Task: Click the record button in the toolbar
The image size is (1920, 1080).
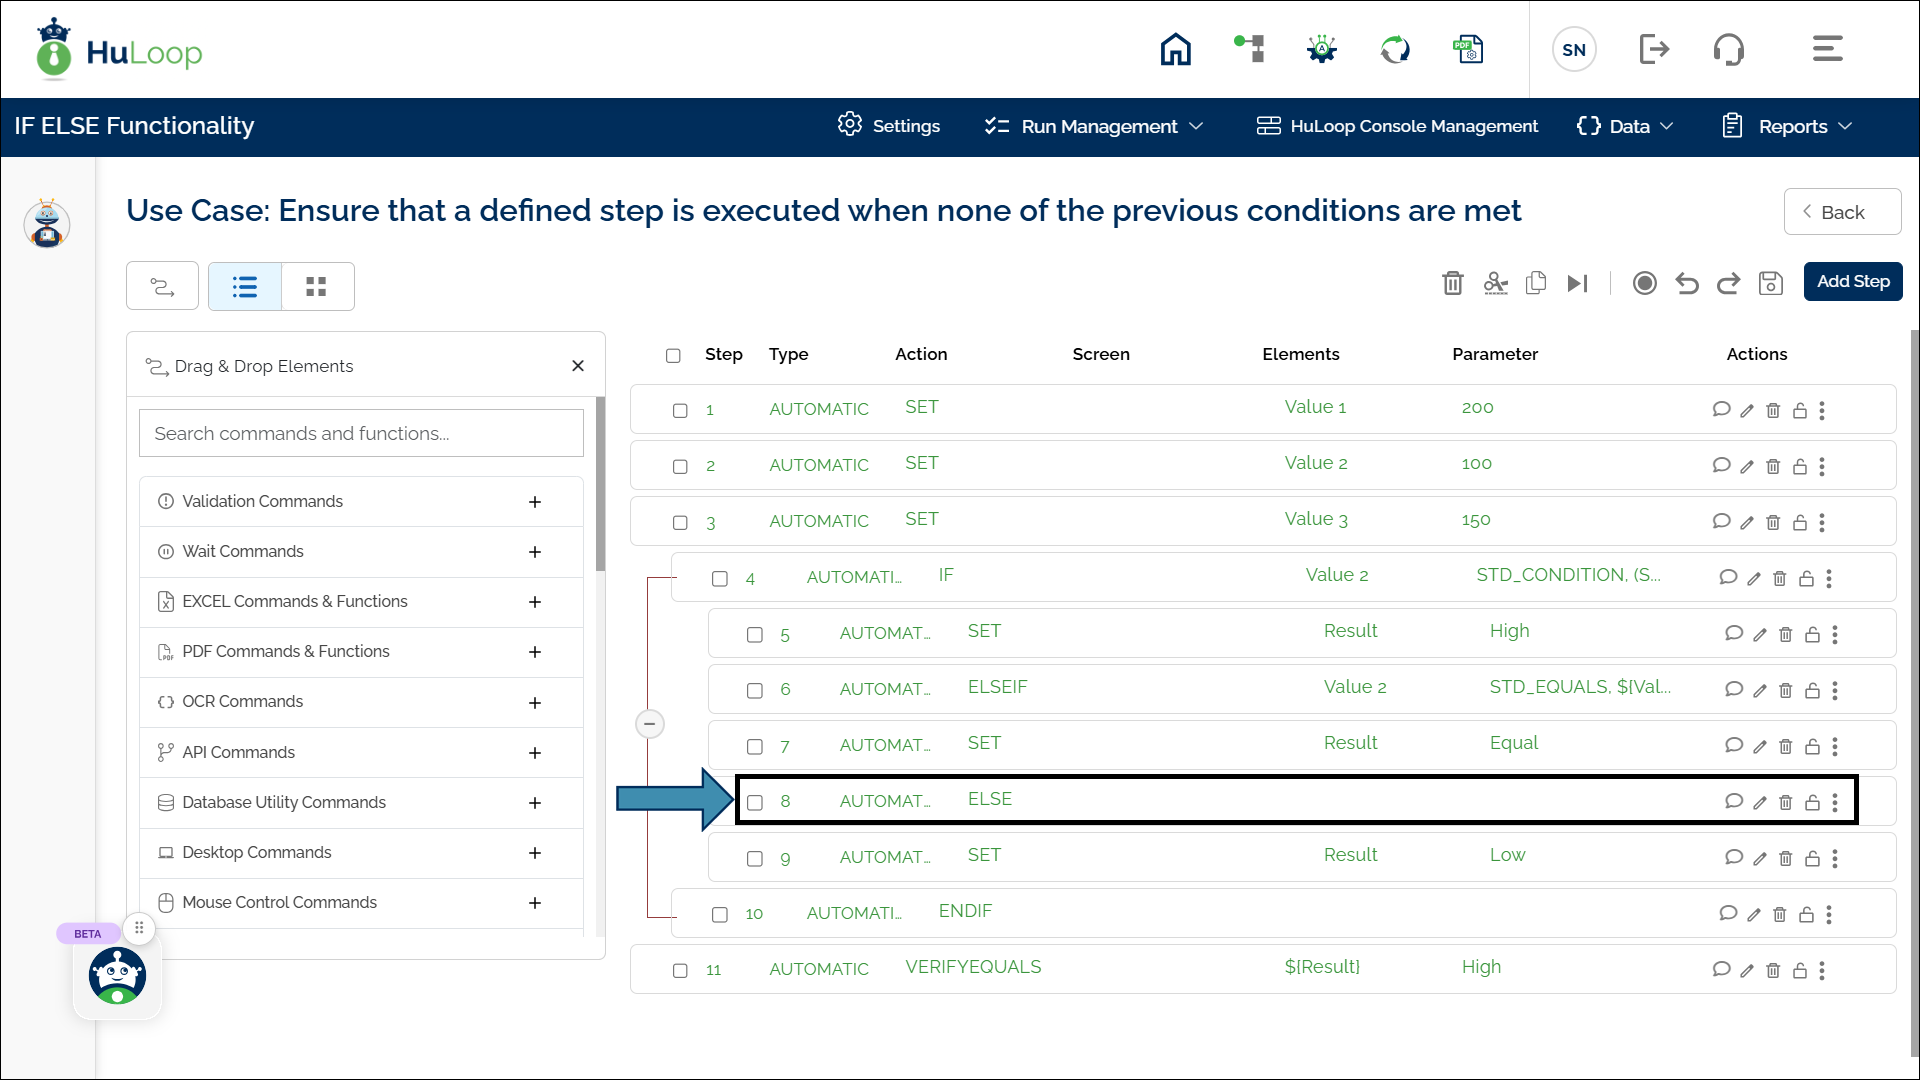Action: click(x=1644, y=283)
